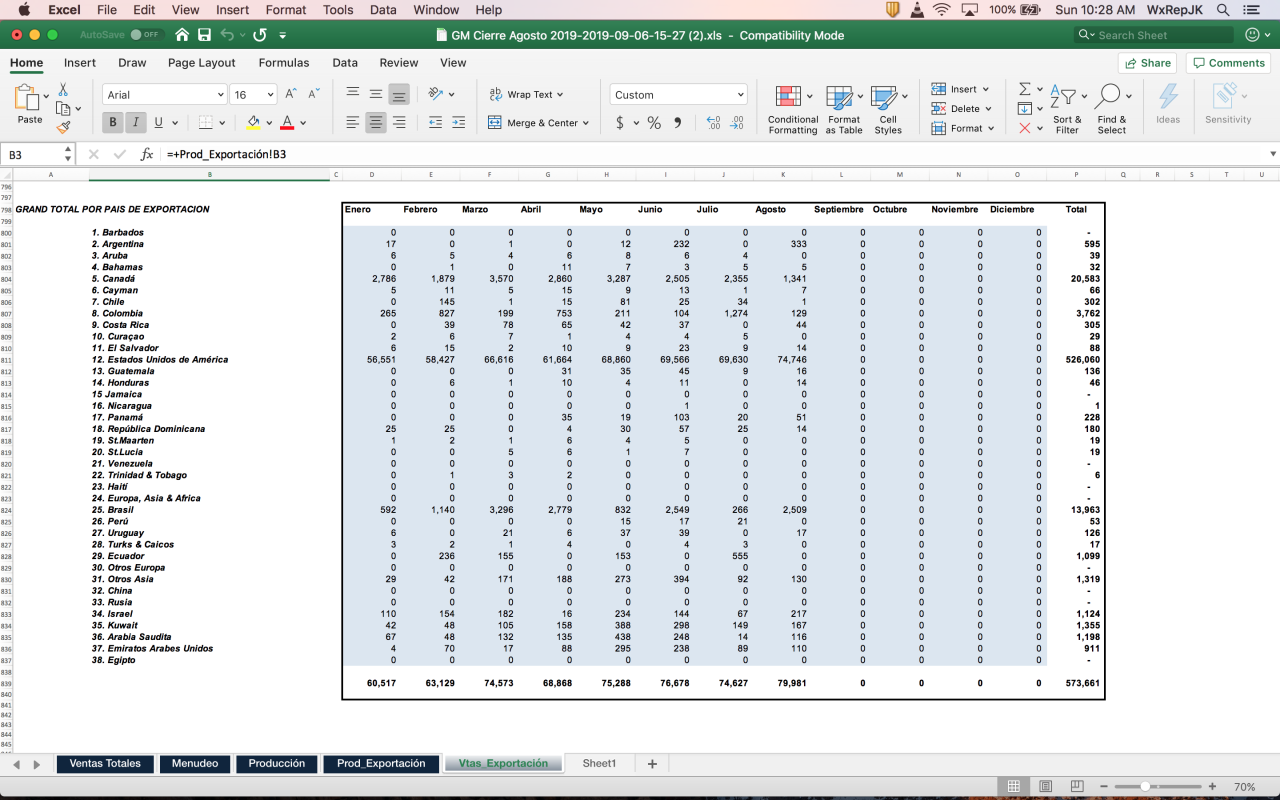Click the Home icon in title bar
1280x800 pixels.
click(x=182, y=35)
